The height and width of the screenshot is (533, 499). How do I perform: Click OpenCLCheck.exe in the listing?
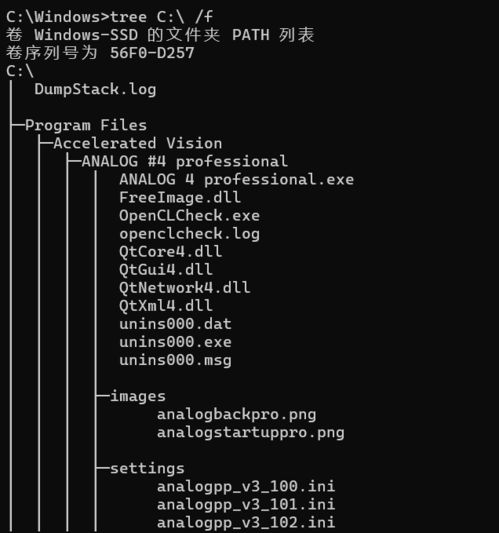[x=189, y=216]
